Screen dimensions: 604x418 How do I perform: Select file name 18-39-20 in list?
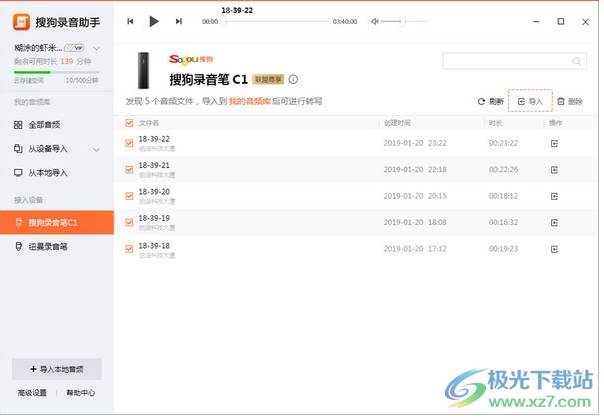[x=154, y=192]
